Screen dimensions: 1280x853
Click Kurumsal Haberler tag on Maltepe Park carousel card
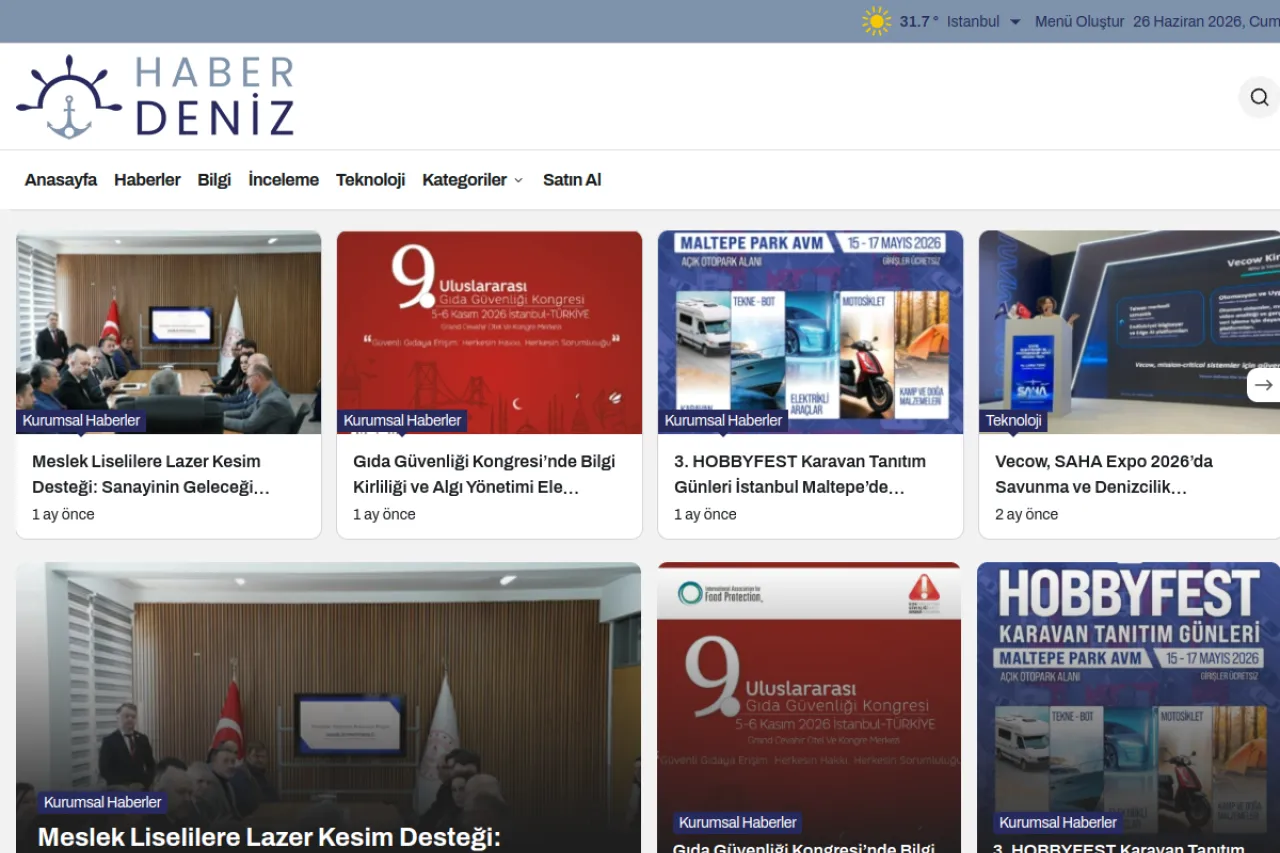point(723,420)
